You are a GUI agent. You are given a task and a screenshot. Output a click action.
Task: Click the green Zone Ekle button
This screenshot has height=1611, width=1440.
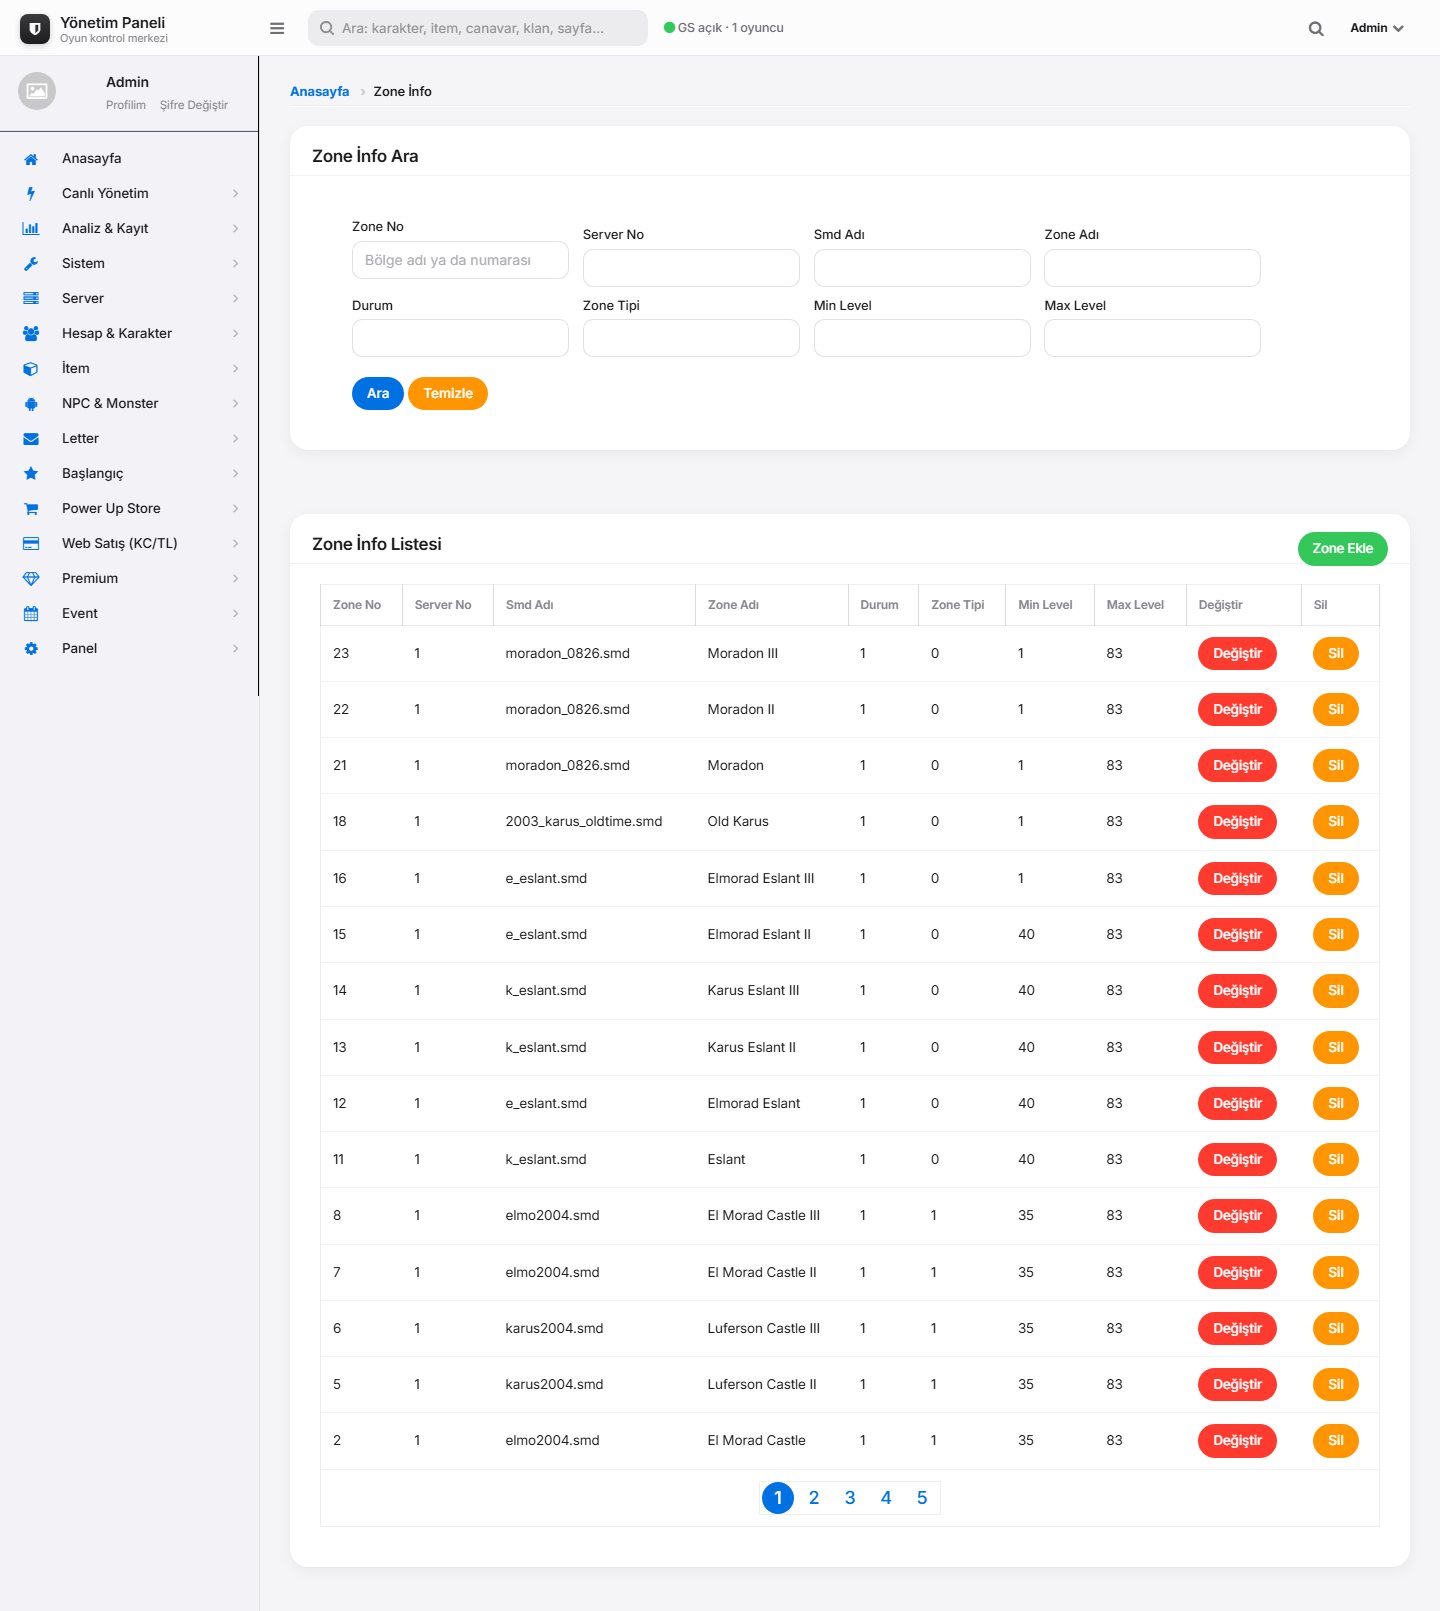1342,549
